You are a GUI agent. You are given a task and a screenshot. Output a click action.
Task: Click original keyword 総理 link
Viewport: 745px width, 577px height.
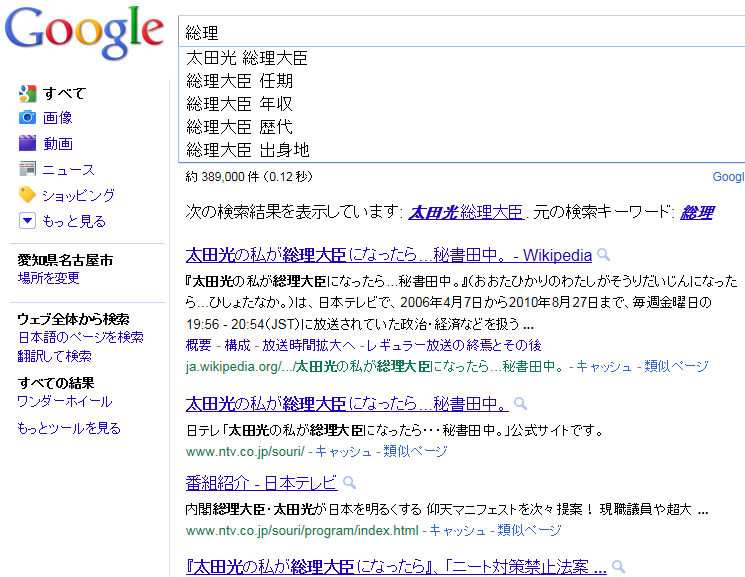697,212
